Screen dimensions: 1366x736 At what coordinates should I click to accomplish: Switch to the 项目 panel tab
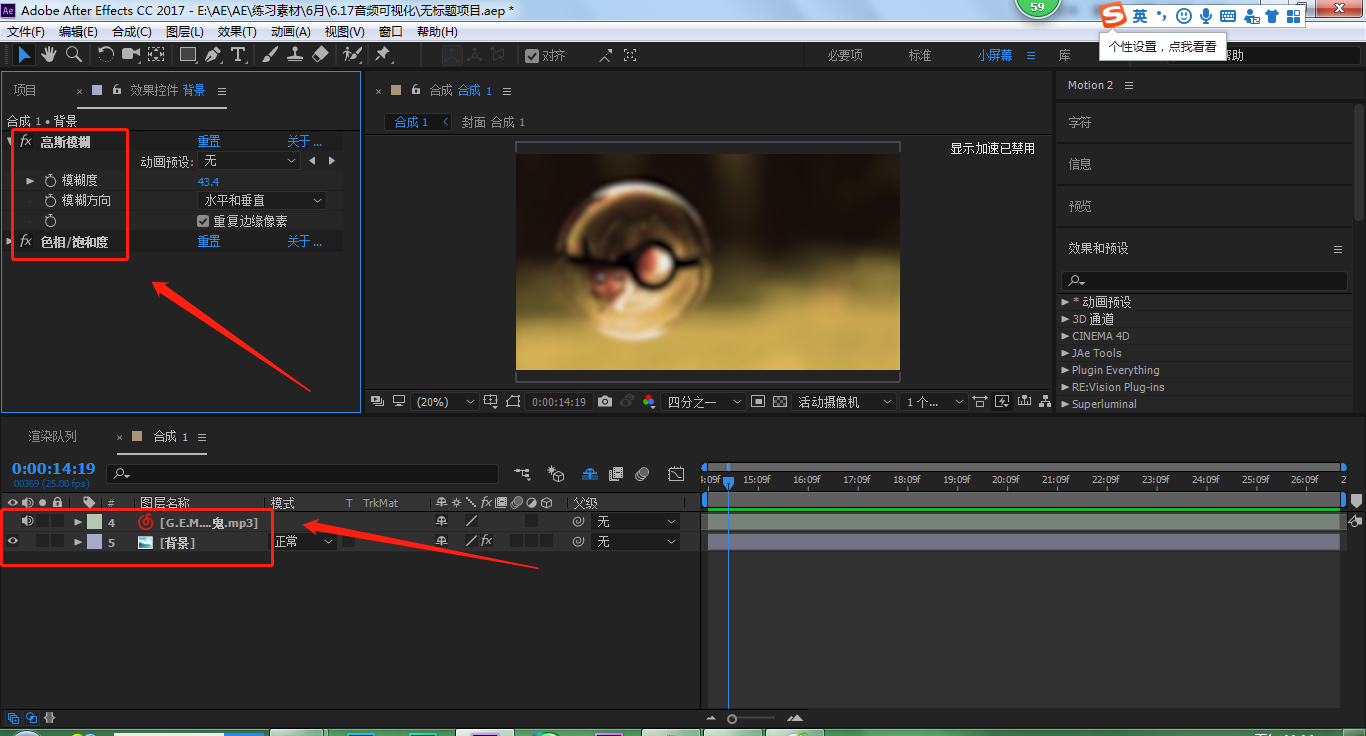point(25,90)
